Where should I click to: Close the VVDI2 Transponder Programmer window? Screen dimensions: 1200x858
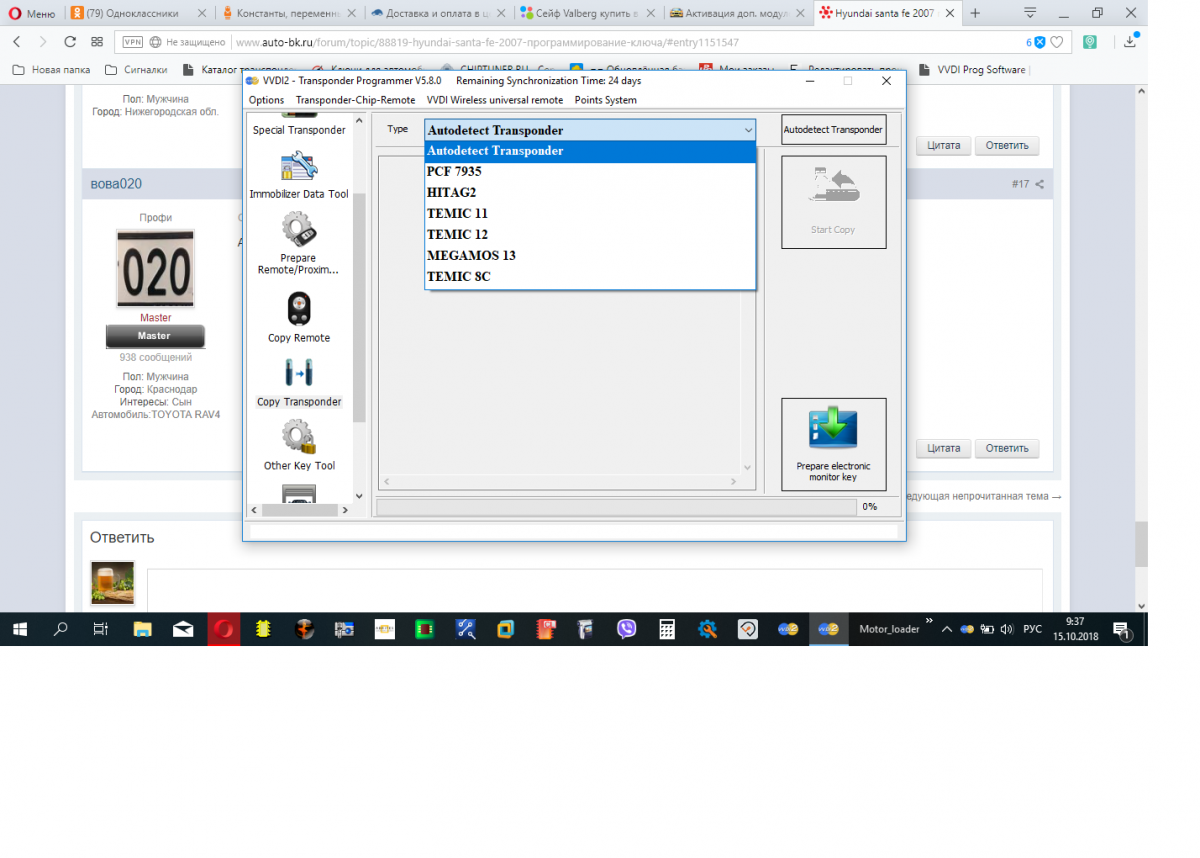pyautogui.click(x=886, y=81)
